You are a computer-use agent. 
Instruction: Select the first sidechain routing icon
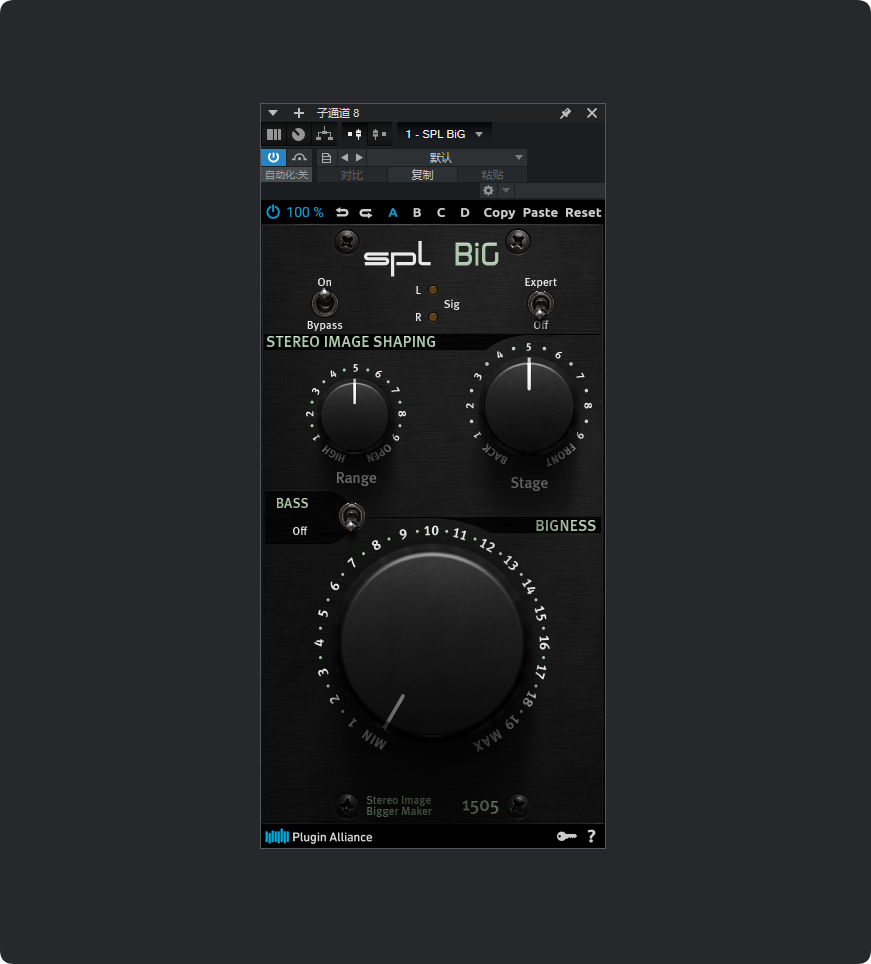[x=355, y=134]
